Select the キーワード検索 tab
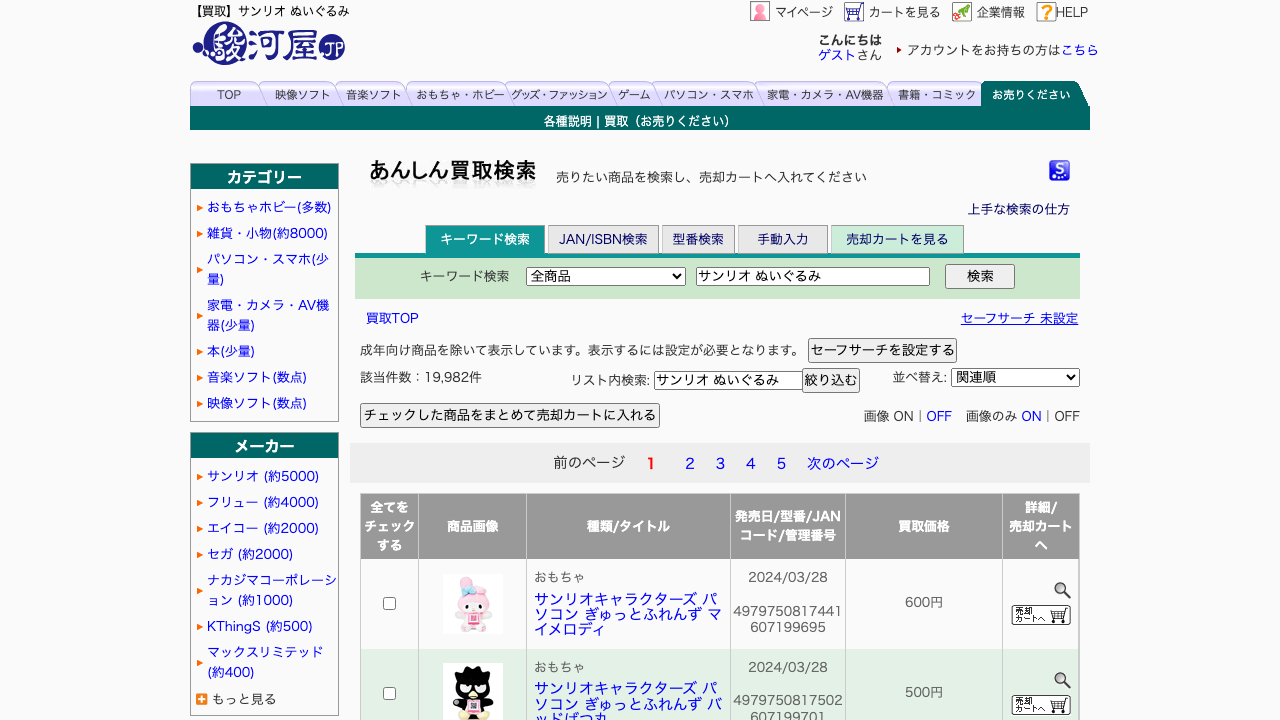The height and width of the screenshot is (720, 1280). tap(485, 239)
